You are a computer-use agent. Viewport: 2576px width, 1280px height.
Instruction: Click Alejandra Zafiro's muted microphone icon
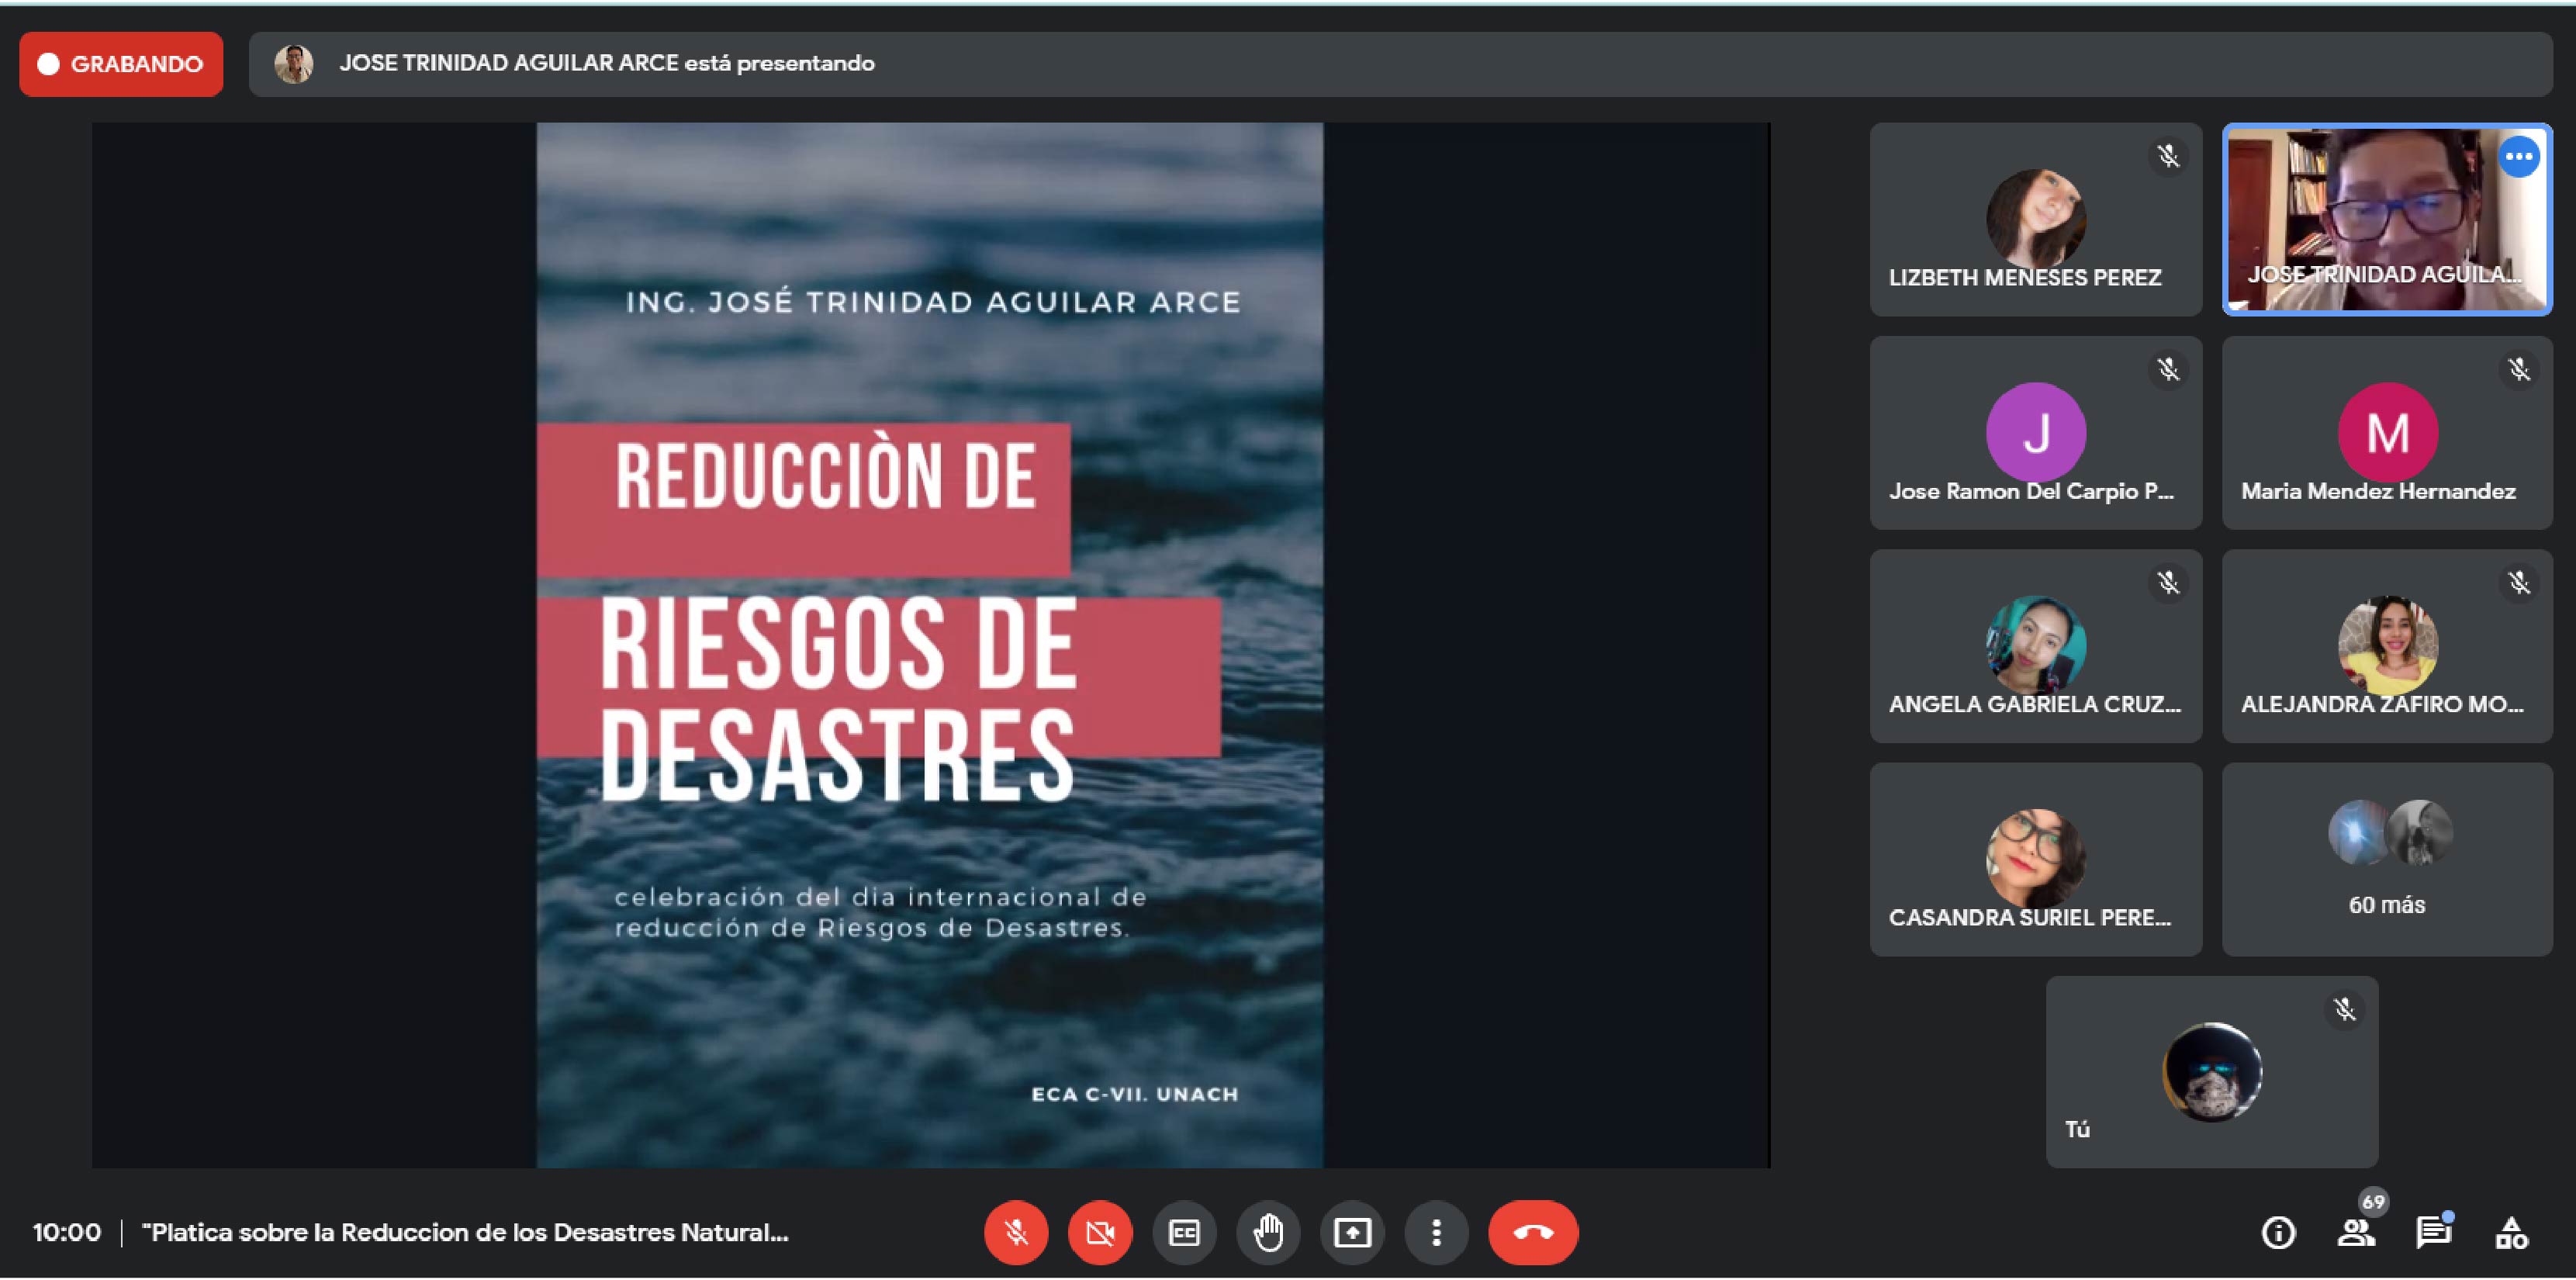pos(2519,582)
